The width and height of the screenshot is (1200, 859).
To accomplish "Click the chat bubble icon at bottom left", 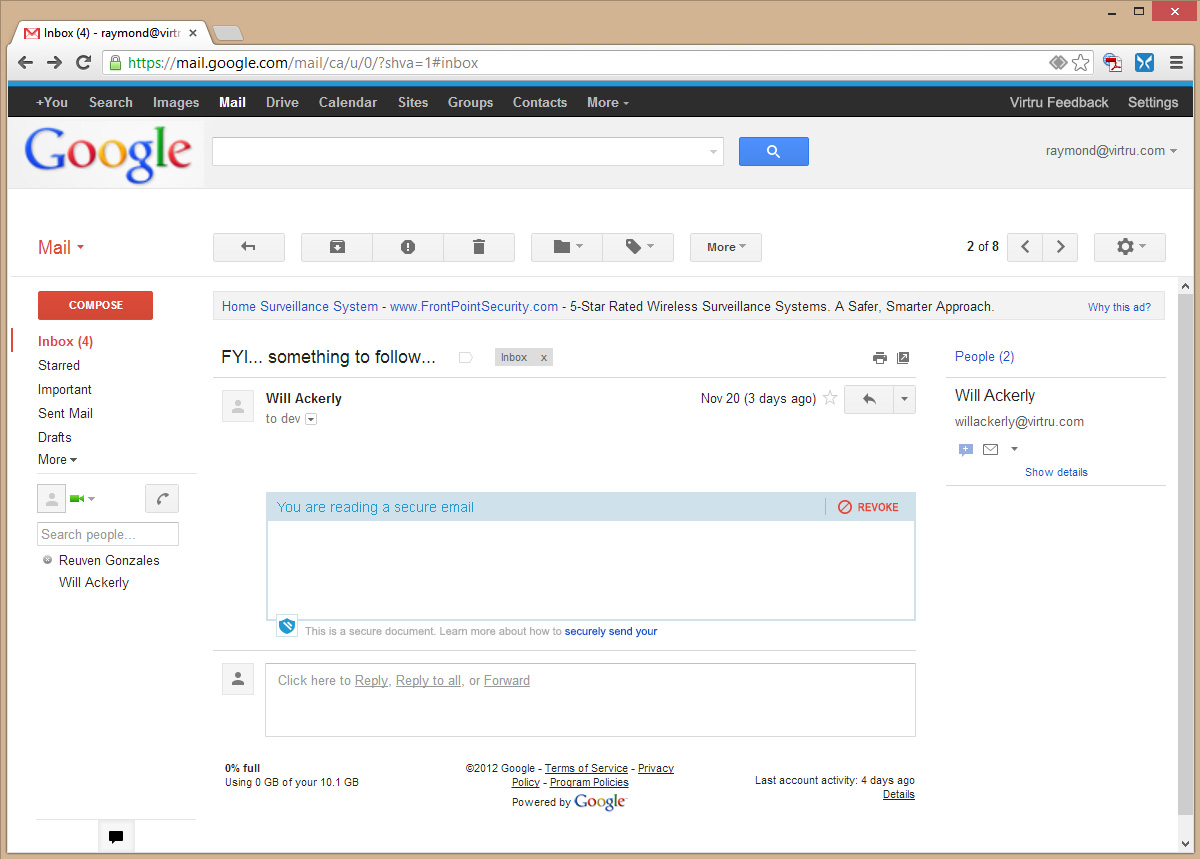I will (x=116, y=837).
